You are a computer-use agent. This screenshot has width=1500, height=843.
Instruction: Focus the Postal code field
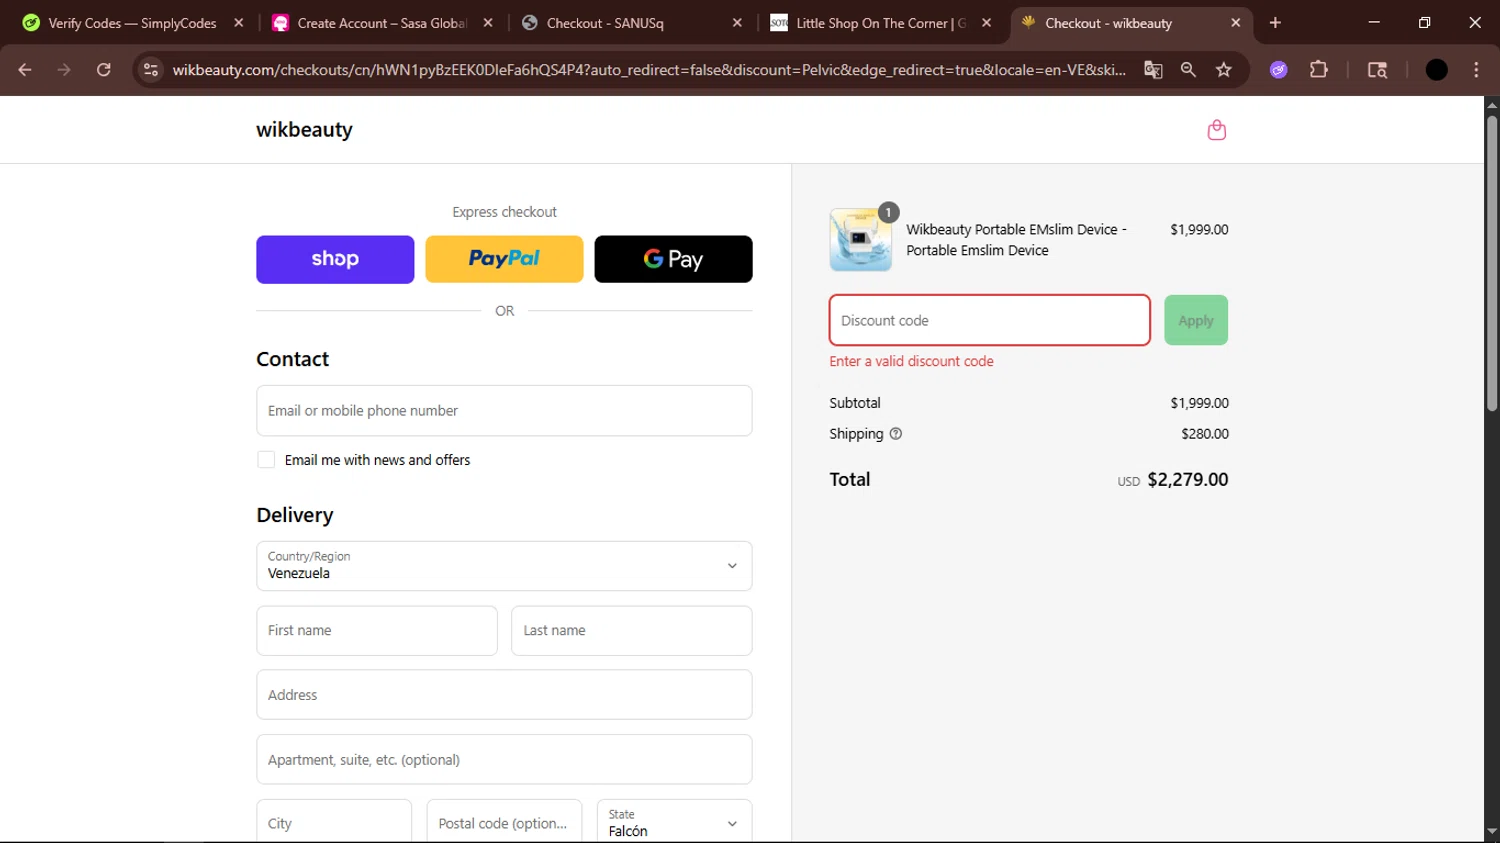[x=504, y=822]
